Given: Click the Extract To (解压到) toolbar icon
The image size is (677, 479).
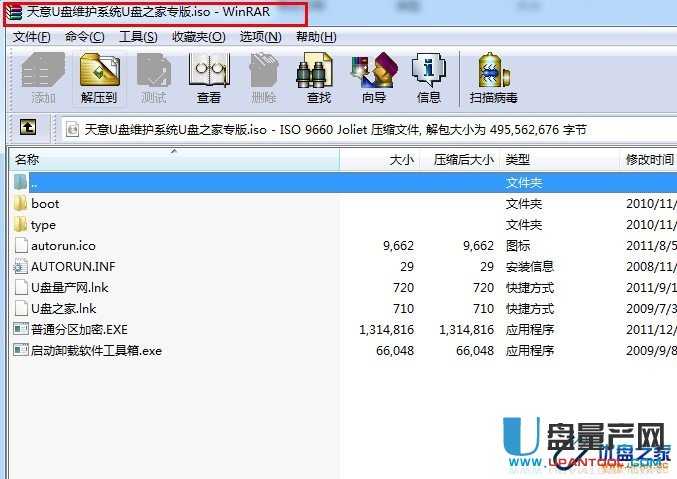Looking at the screenshot, I should click(x=99, y=77).
